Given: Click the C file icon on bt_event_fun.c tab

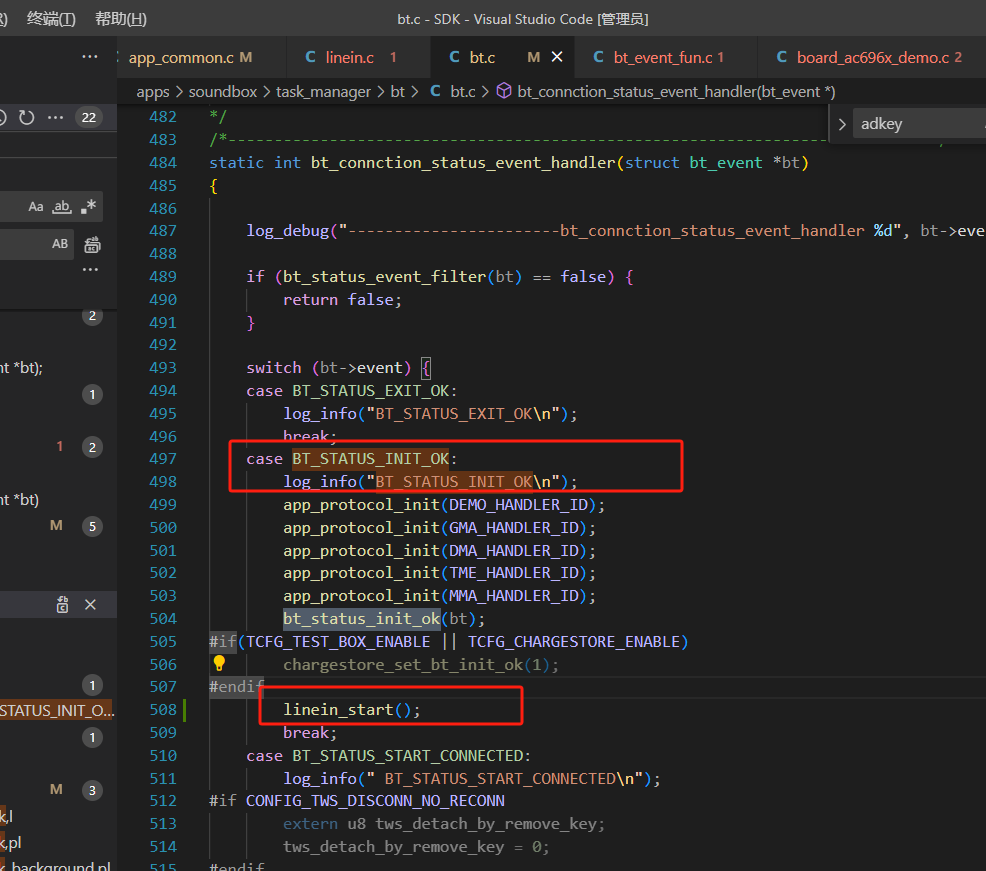Looking at the screenshot, I should click(599, 57).
